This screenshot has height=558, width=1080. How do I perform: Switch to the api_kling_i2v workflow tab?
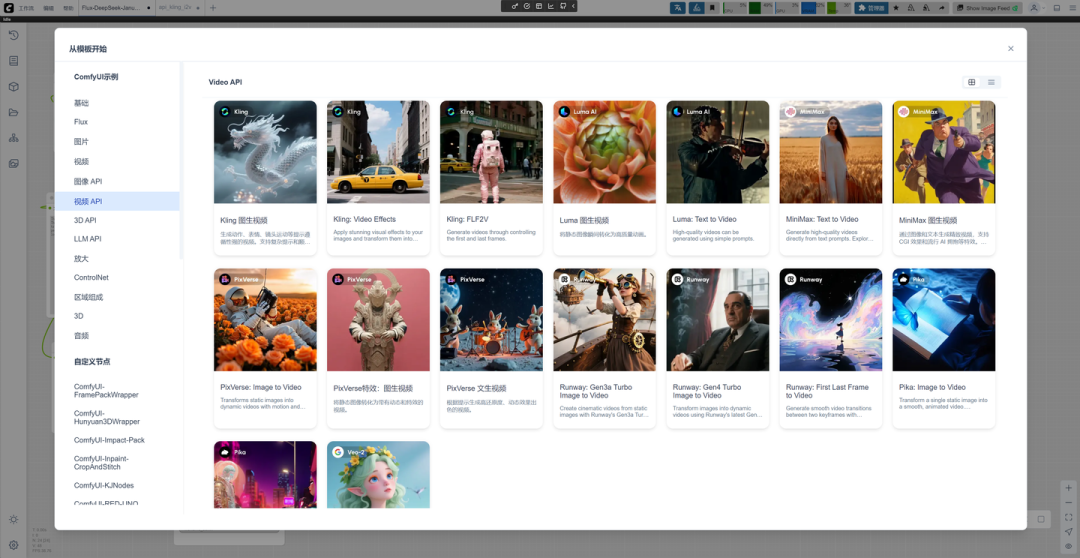(179, 8)
